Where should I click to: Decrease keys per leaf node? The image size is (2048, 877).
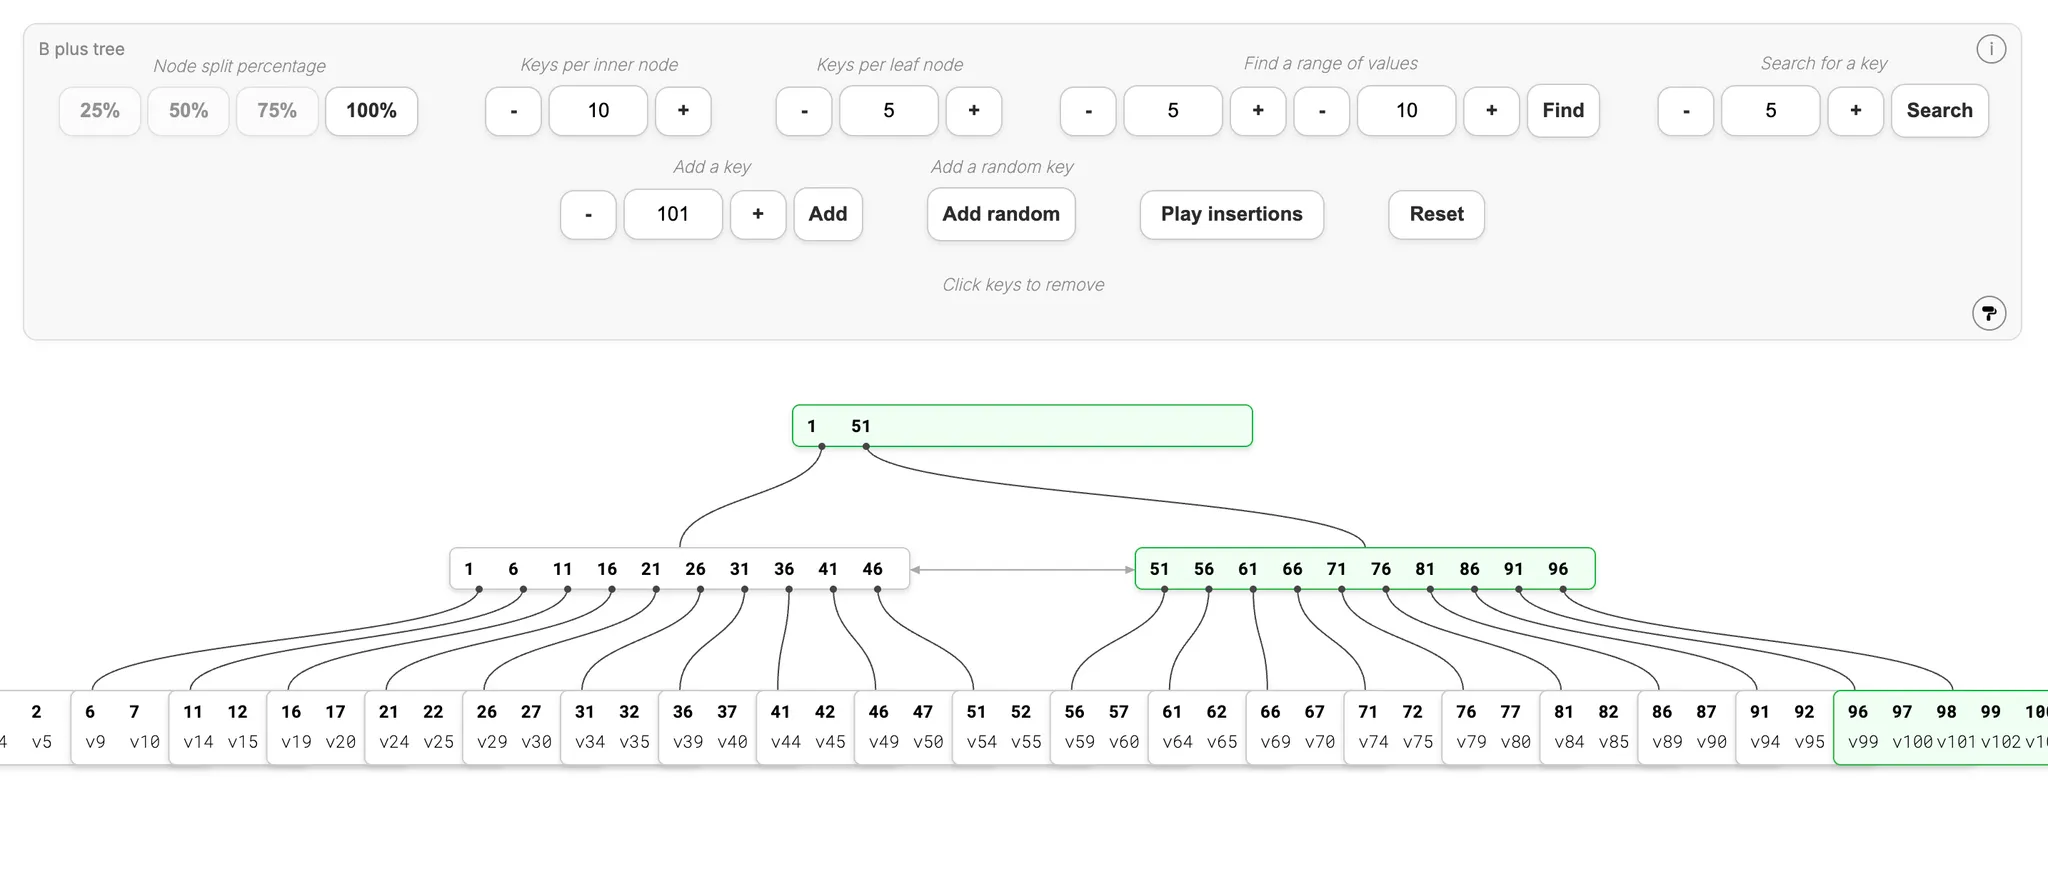click(804, 111)
